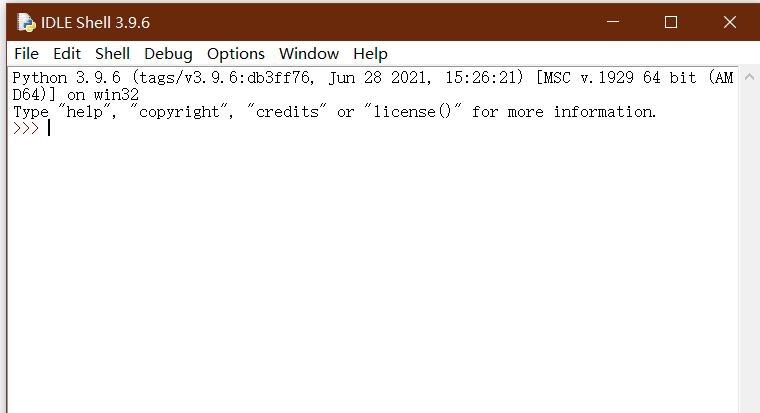Minimize the IDLE Shell window
Screen dimensions: 760x413
click(x=613, y=22)
